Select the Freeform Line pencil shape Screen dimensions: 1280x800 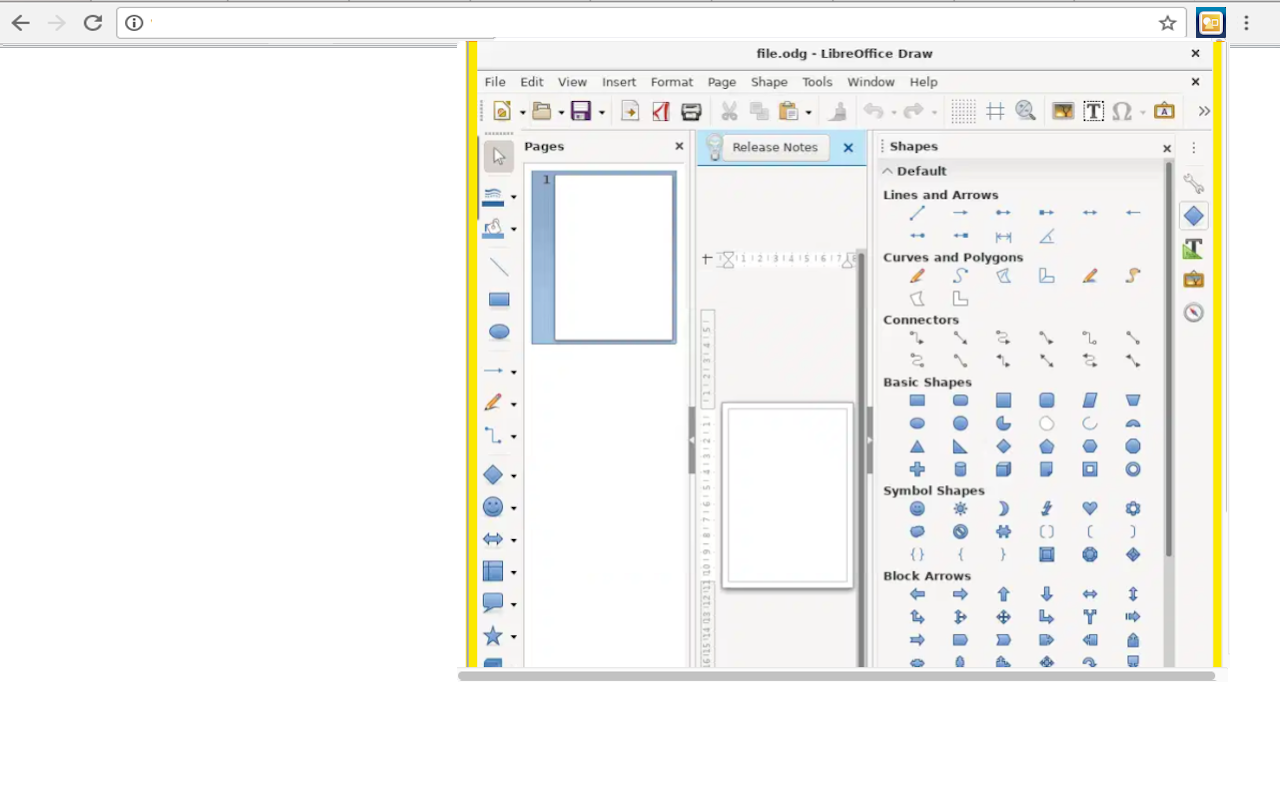click(917, 275)
